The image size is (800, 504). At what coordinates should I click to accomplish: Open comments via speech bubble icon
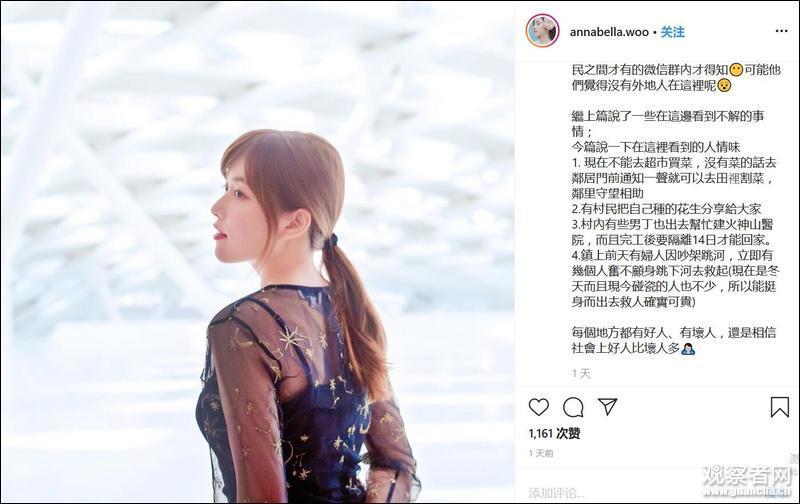[573, 407]
